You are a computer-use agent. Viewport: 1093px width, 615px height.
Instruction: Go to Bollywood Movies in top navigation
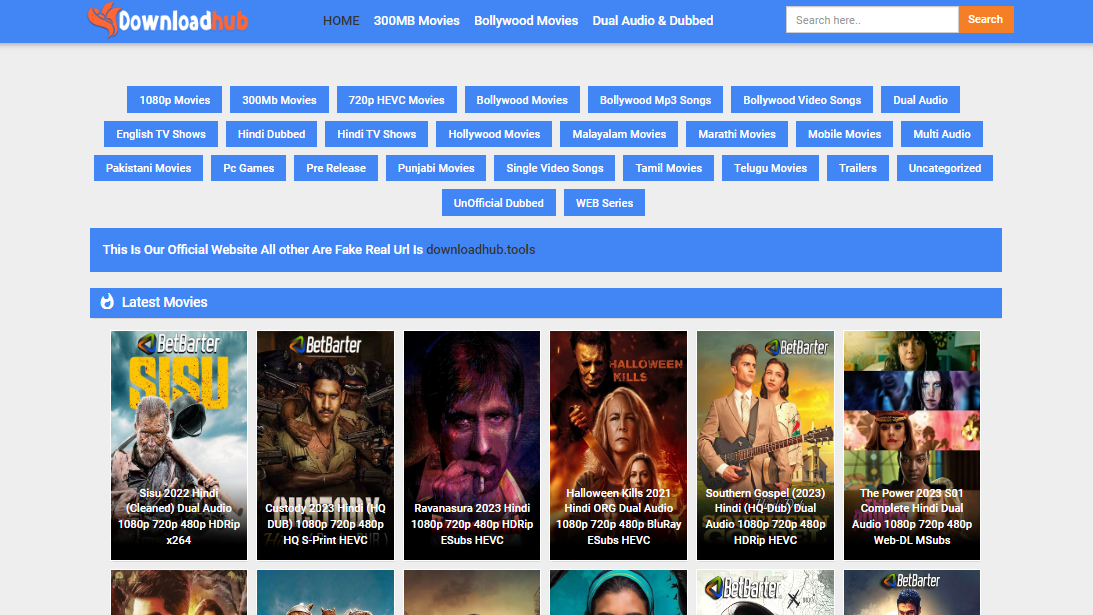(526, 21)
